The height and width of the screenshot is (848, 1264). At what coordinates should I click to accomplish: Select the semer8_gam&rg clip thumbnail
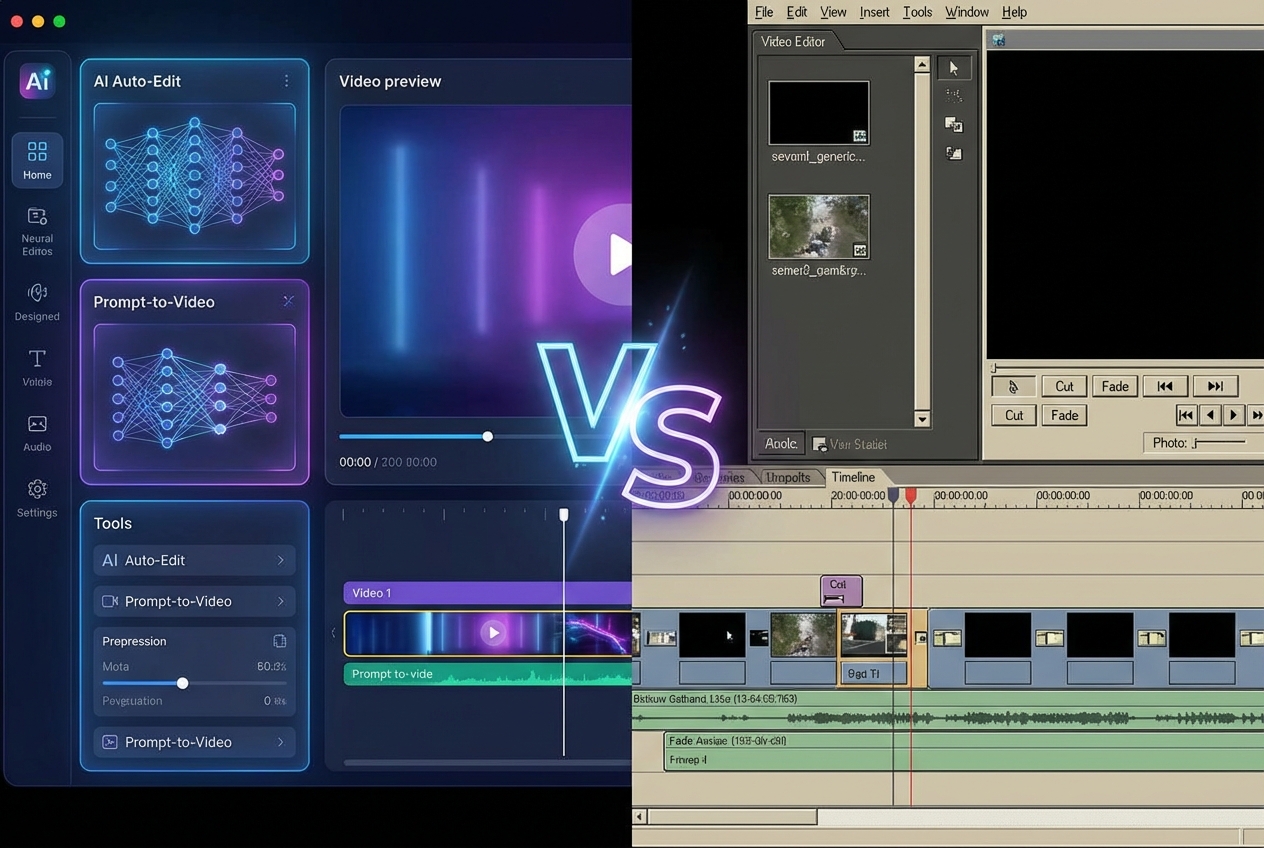819,227
